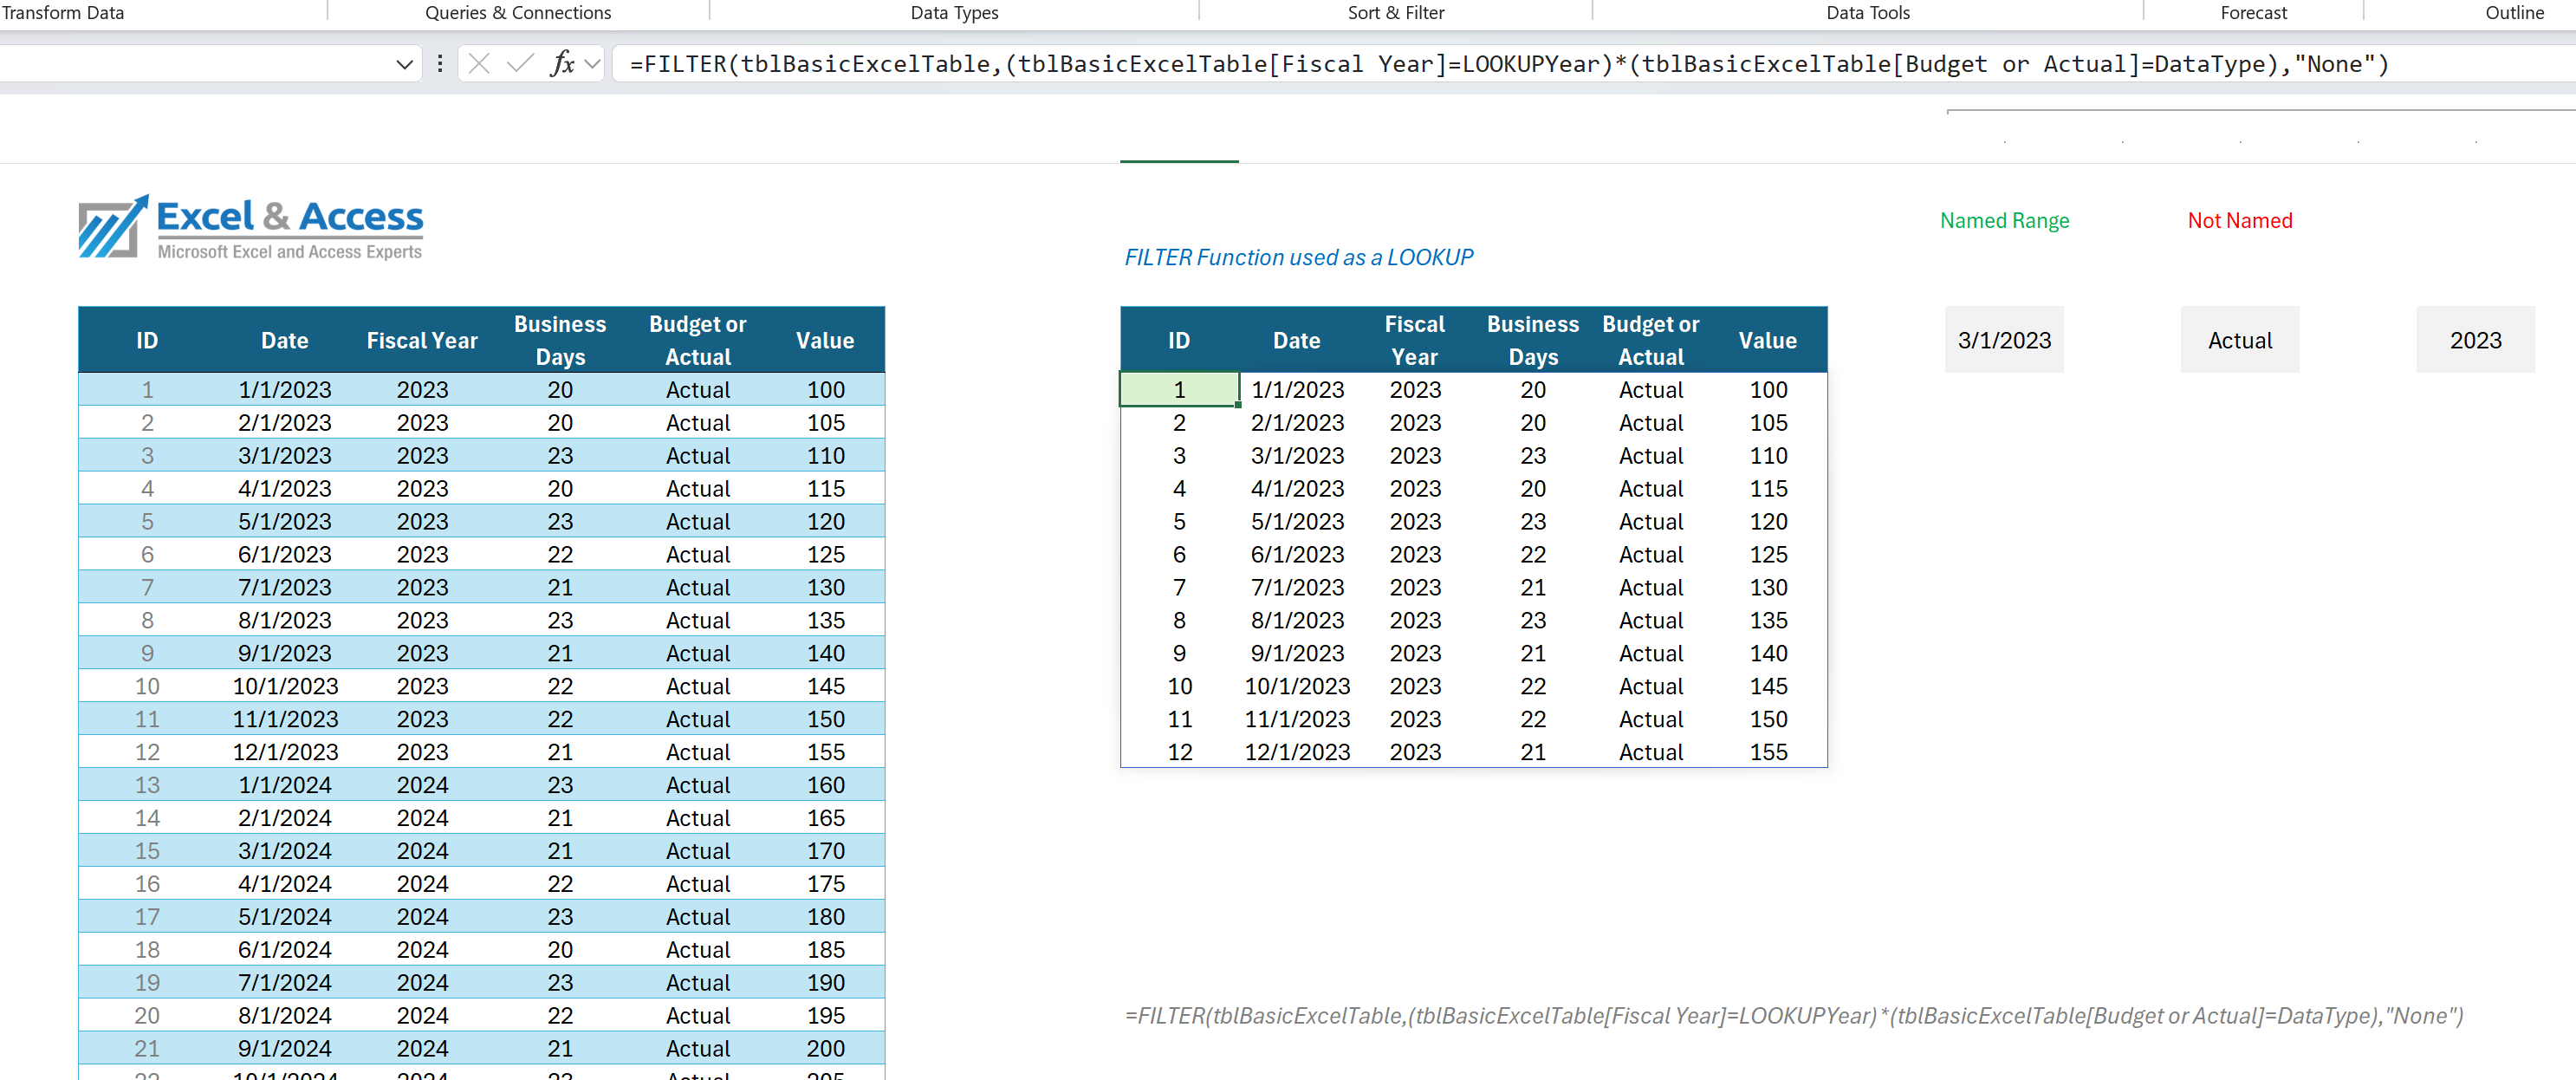Click the Budget or Actual header in the left table
Viewport: 2576px width, 1080px height.
(x=698, y=340)
